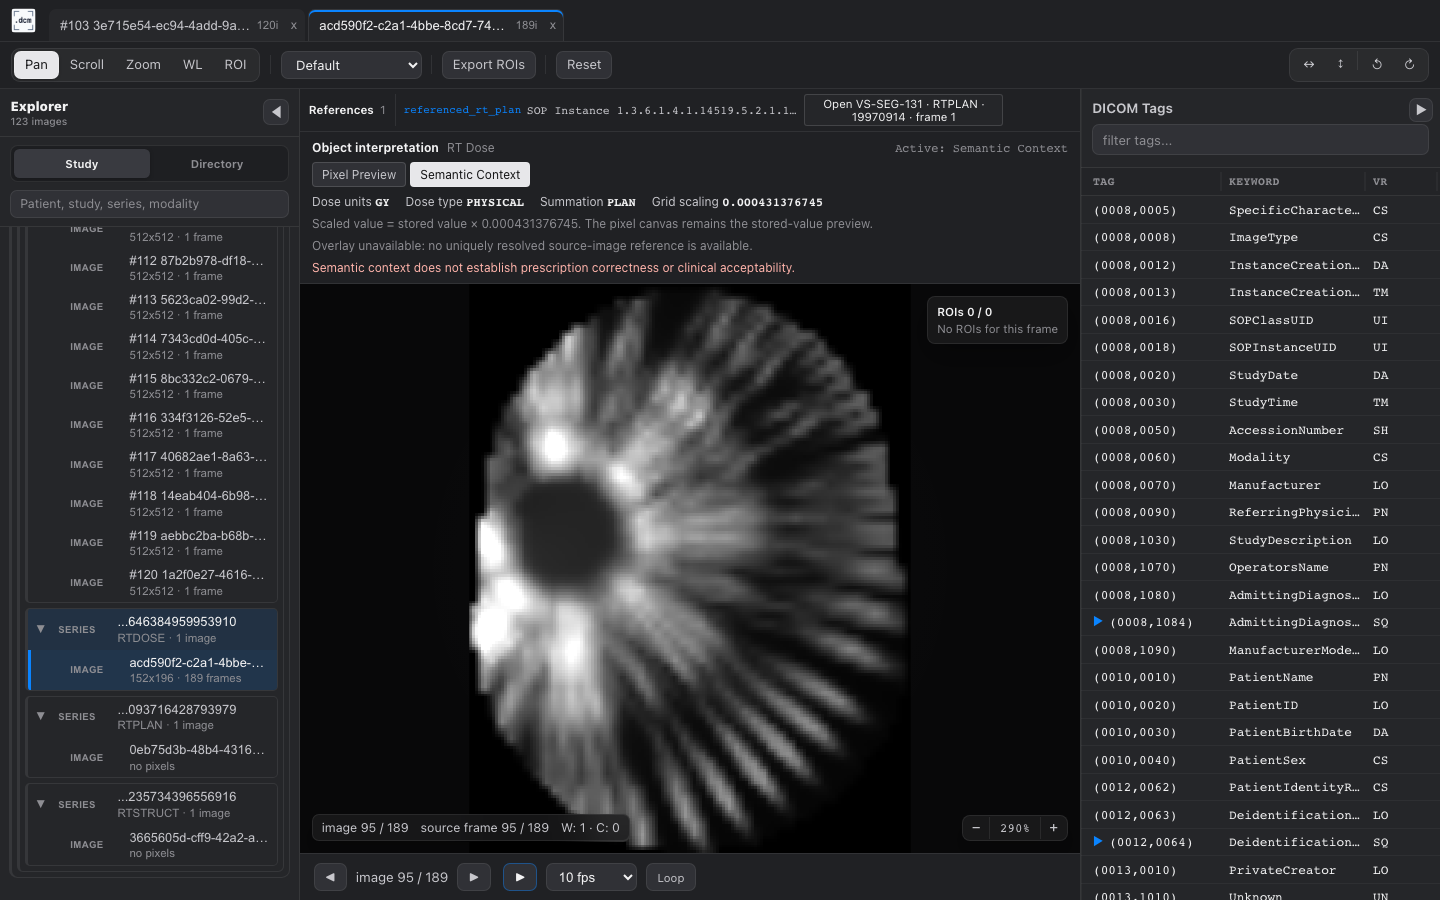Screen dimensions: 1440x900
Task: Click the Reset button
Action: click(x=584, y=65)
